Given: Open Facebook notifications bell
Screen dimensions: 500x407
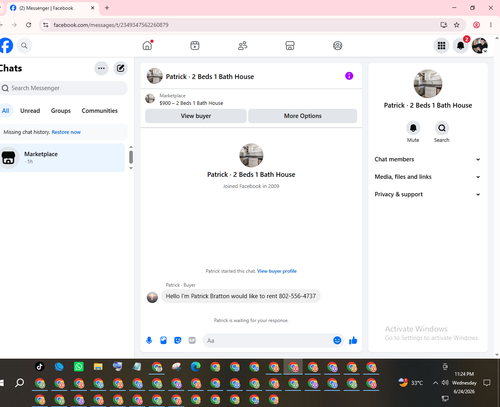Looking at the screenshot, I should tap(460, 46).
